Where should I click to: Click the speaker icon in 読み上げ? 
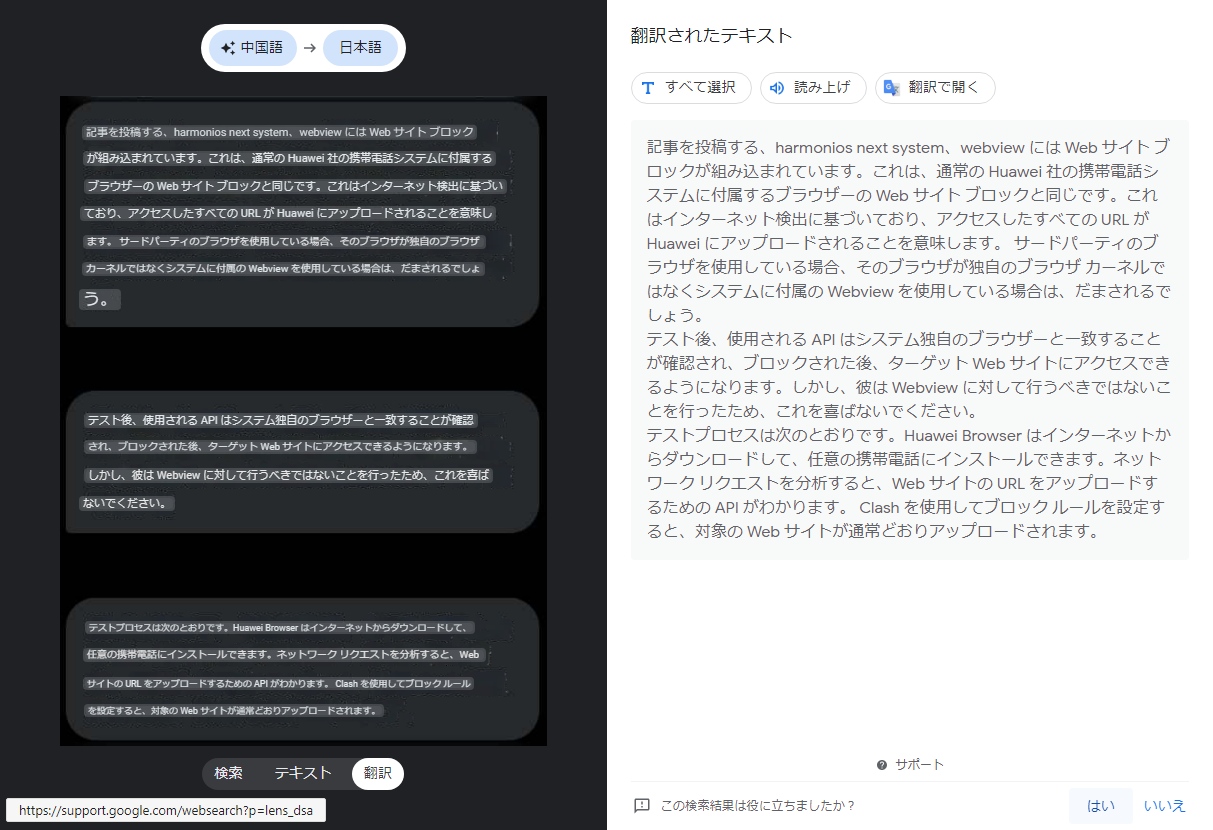click(x=777, y=88)
